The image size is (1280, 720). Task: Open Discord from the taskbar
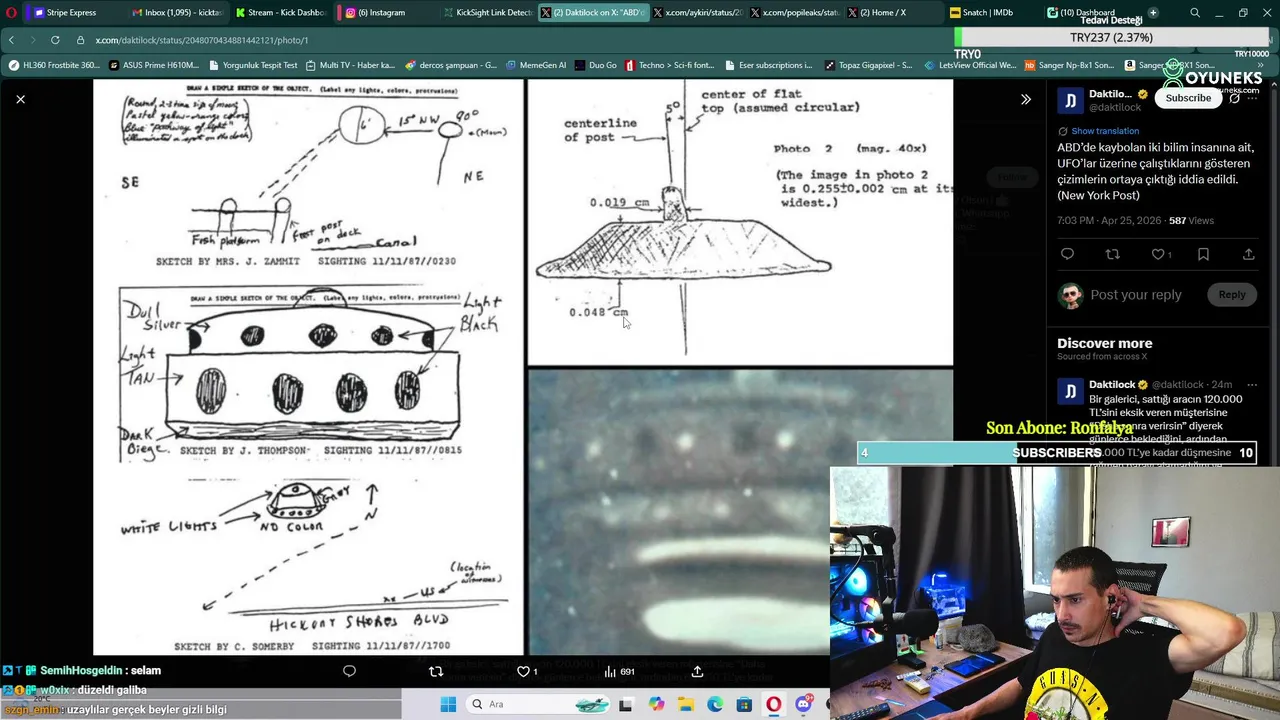point(803,705)
